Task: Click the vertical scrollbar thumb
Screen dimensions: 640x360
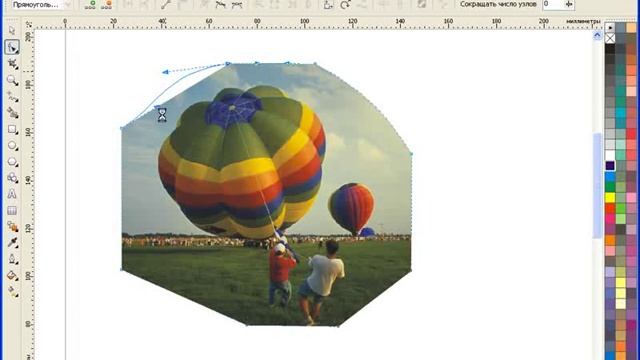Action: coord(597,185)
